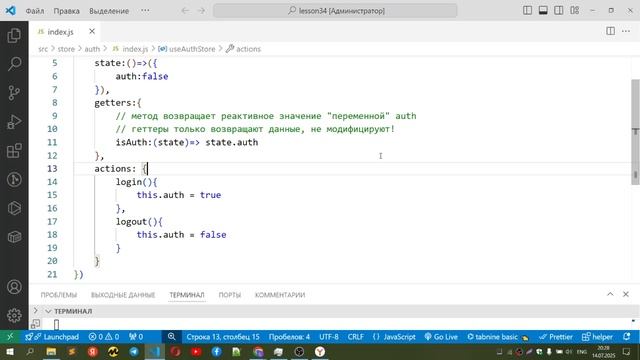Image resolution: width=640 pixels, height=360 pixels.
Task: Open the editor More Actions menu
Action: point(626,31)
